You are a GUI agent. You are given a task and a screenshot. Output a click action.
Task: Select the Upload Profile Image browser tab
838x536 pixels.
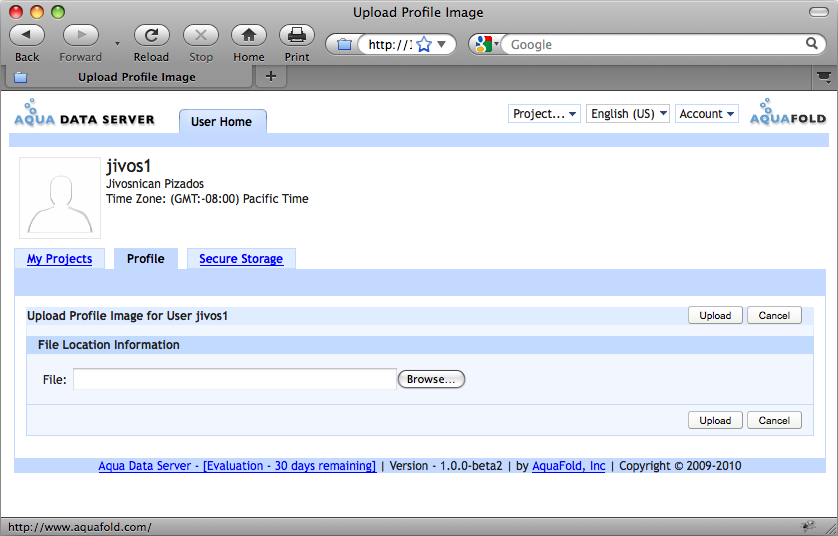[x=128, y=77]
